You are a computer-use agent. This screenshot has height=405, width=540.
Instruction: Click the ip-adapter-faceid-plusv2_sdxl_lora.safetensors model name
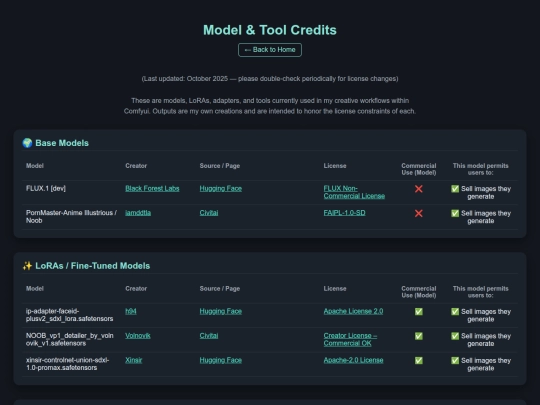click(70, 315)
